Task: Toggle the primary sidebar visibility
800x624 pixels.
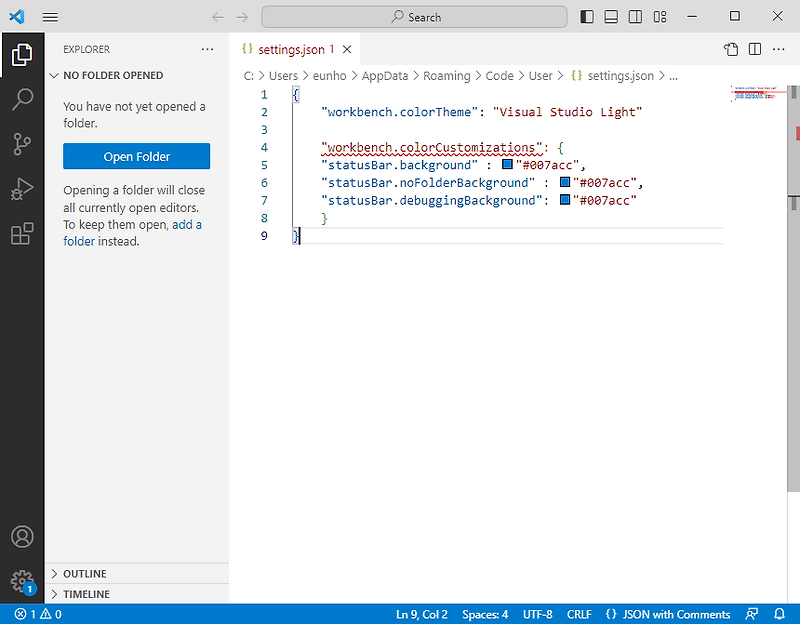Action: point(585,16)
